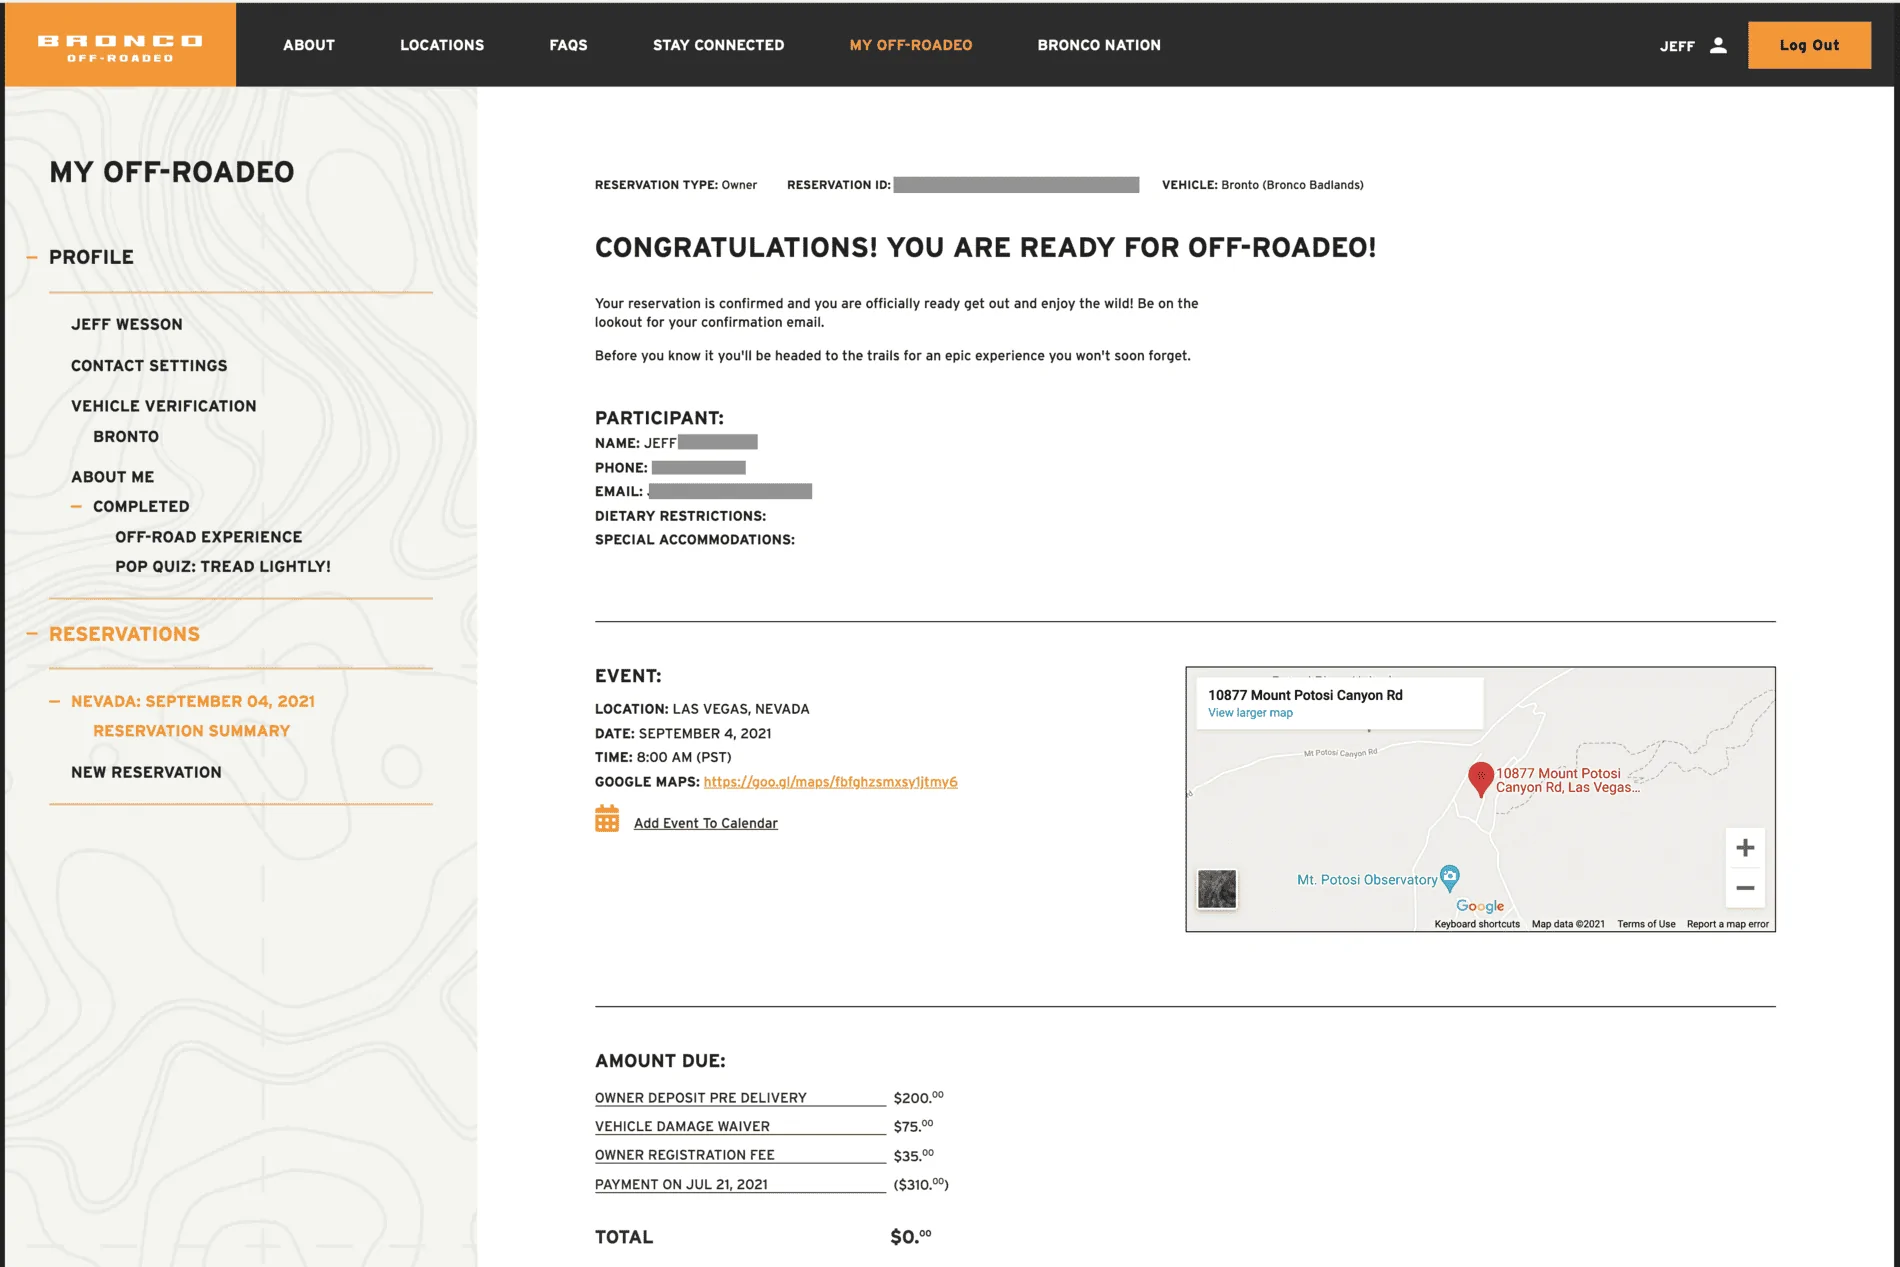This screenshot has height=1267, width=1900.
Task: Click the DATE: SEPTEMBER 4, 2021 line
Action: [x=683, y=733]
